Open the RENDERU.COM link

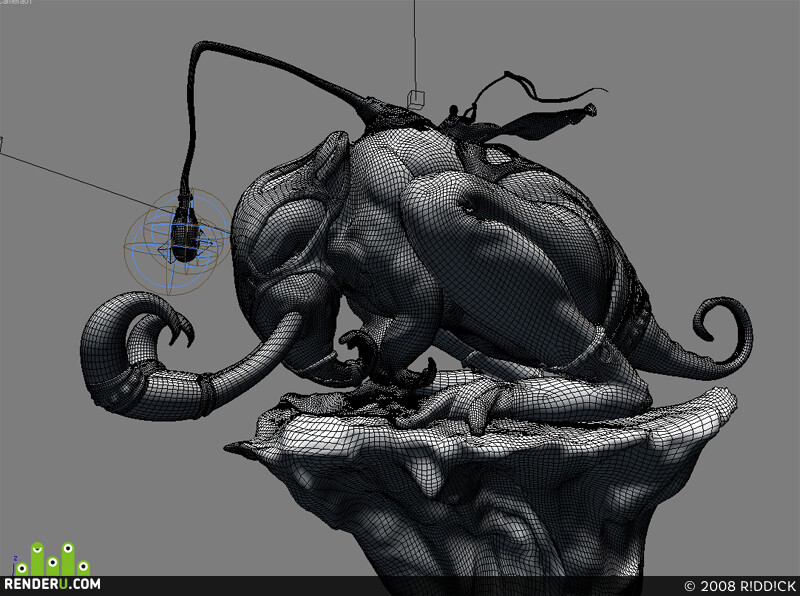pos(53,584)
